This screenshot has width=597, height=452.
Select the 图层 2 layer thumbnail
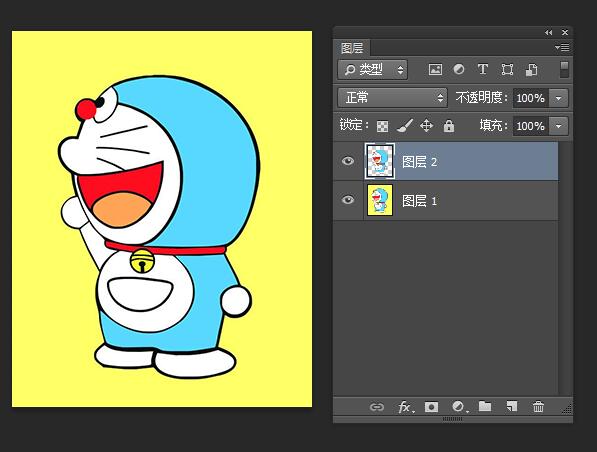coord(380,161)
